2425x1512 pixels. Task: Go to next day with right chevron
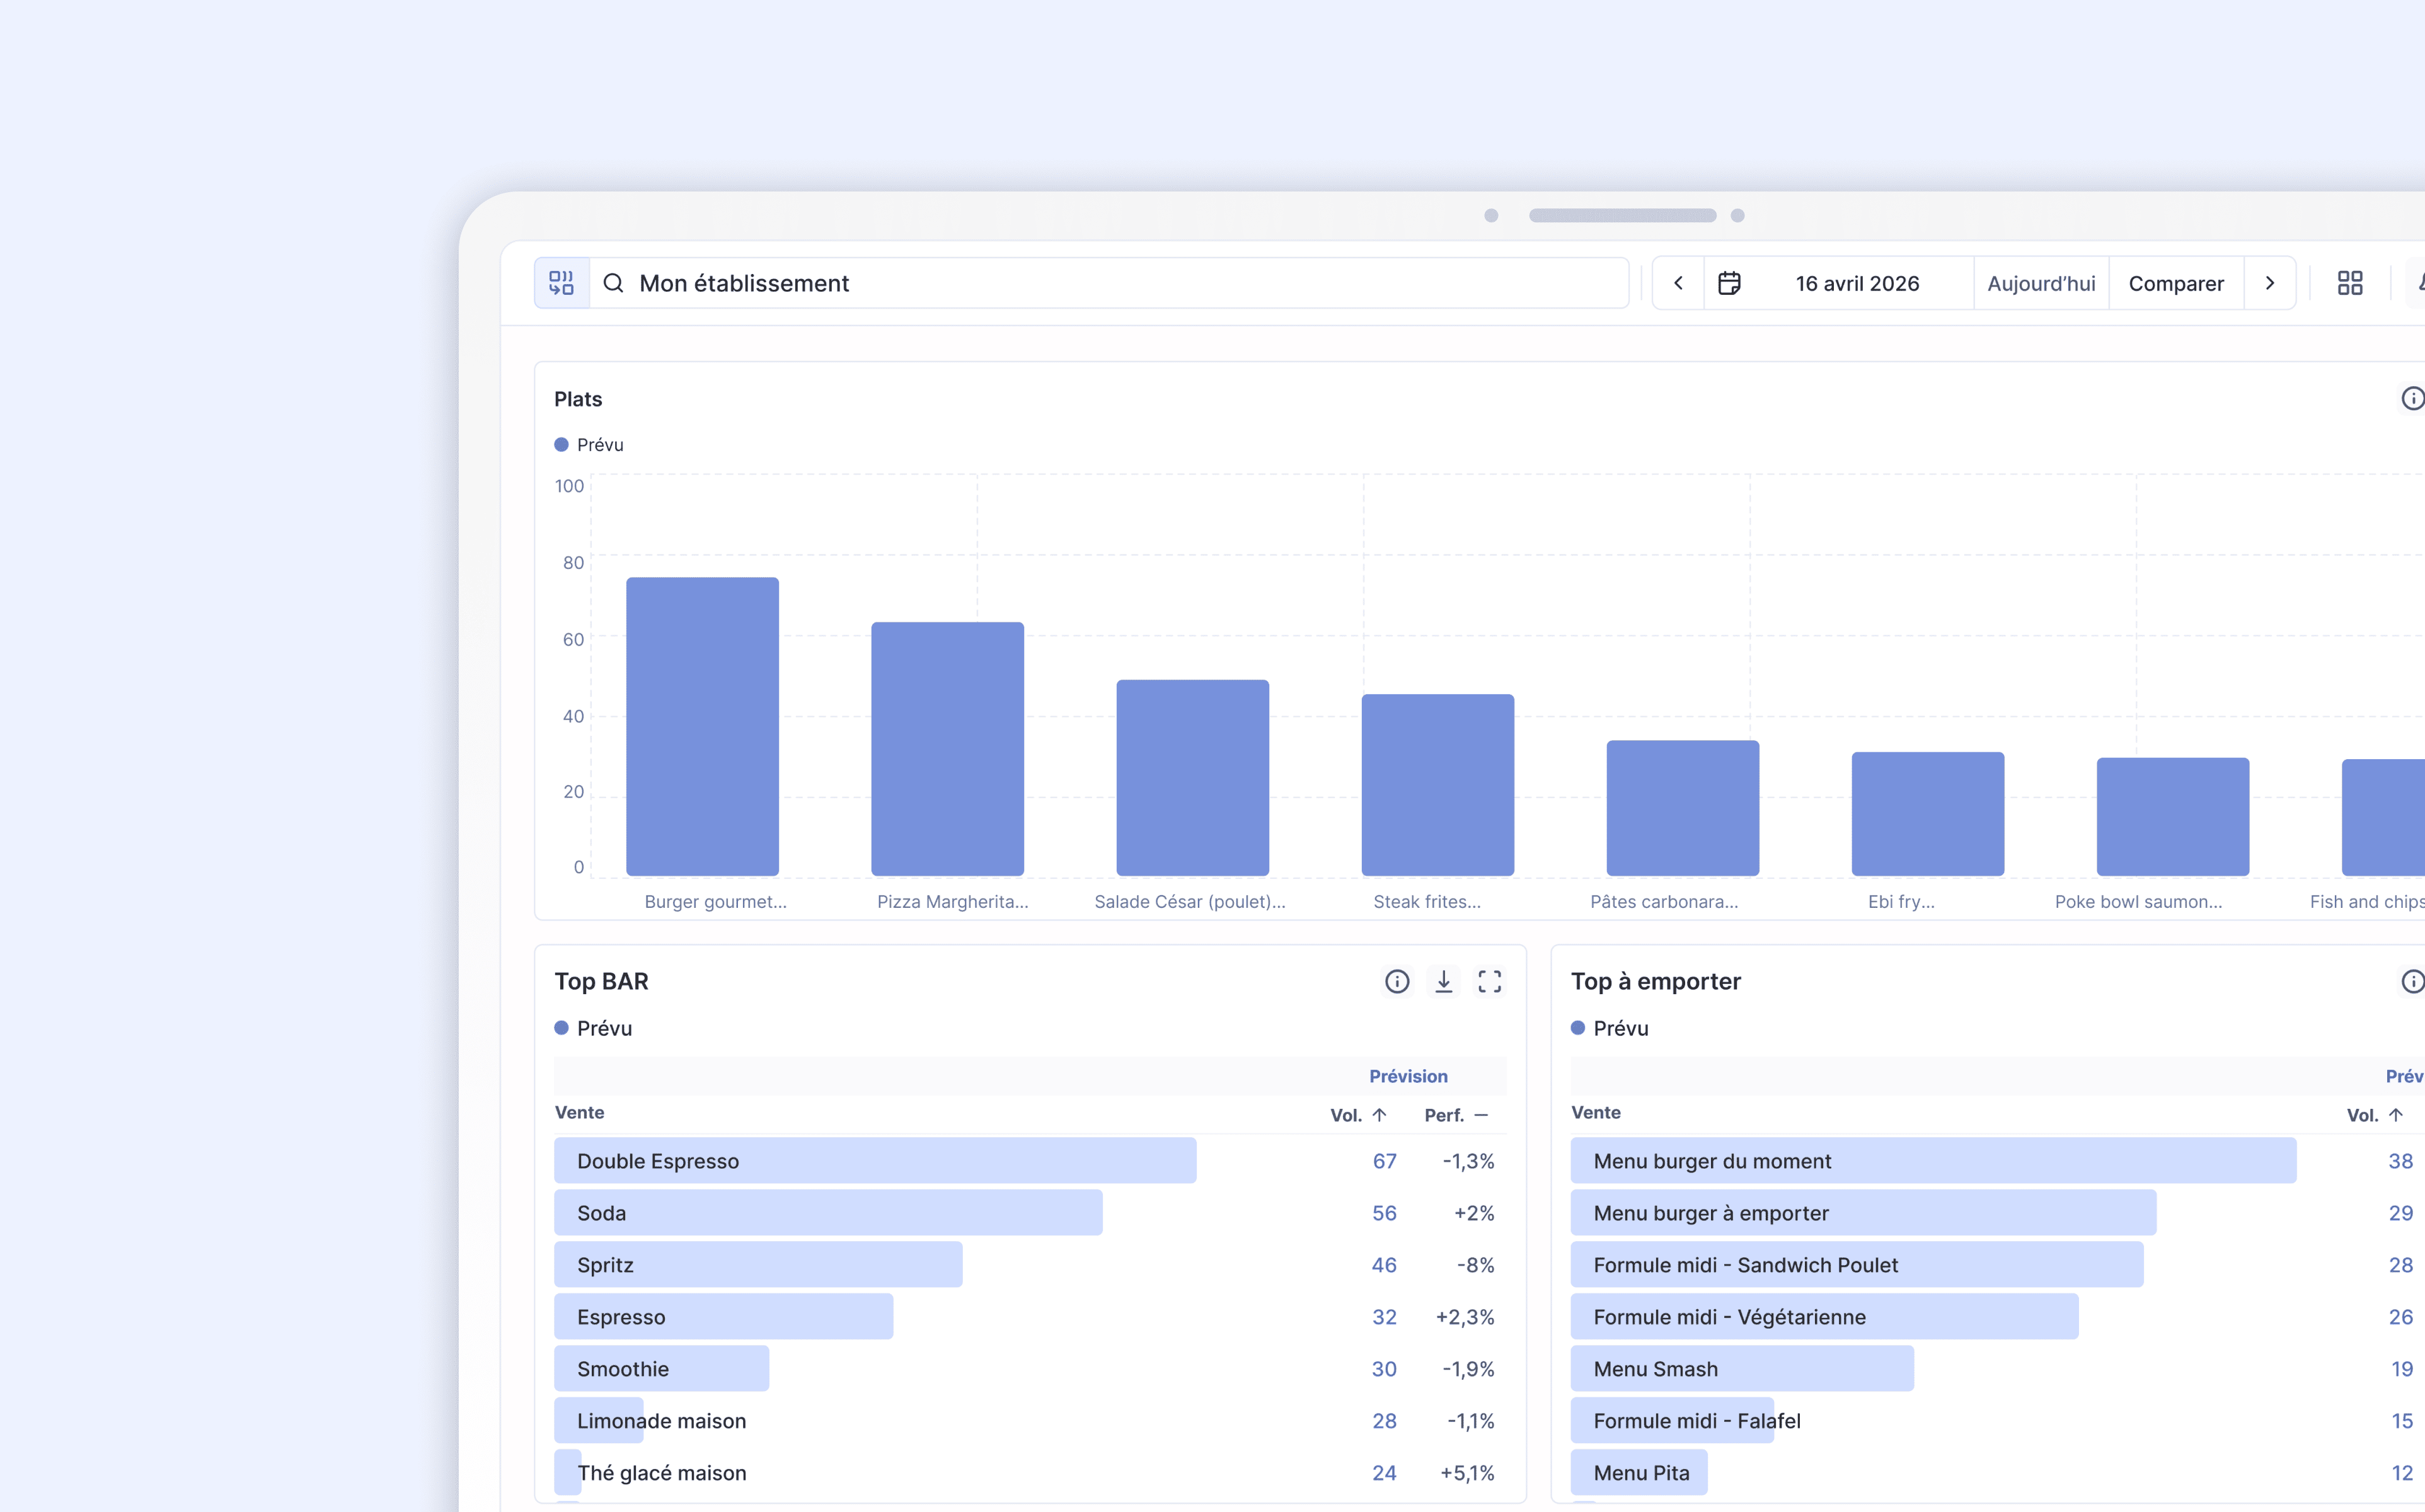pyautogui.click(x=2269, y=283)
